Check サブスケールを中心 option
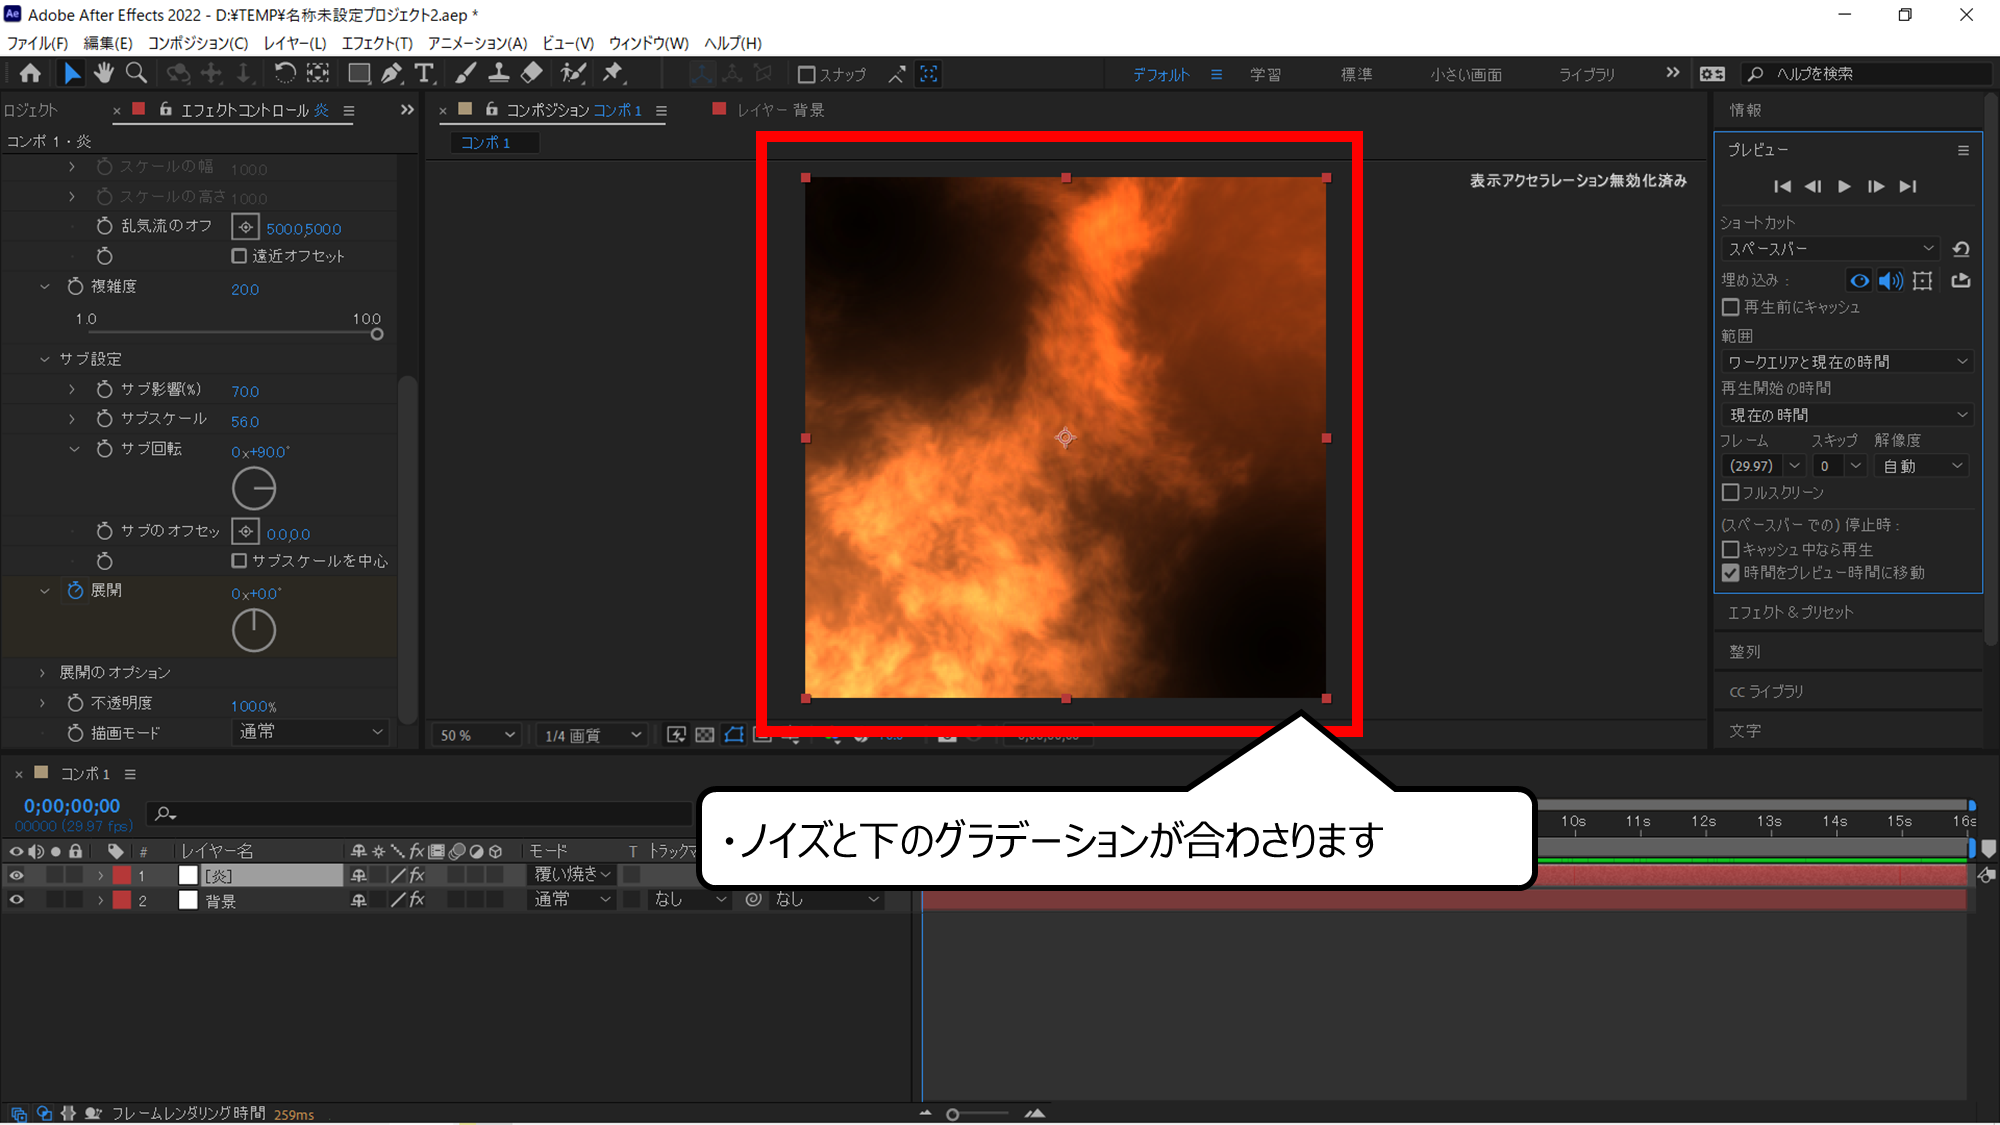 [x=239, y=561]
